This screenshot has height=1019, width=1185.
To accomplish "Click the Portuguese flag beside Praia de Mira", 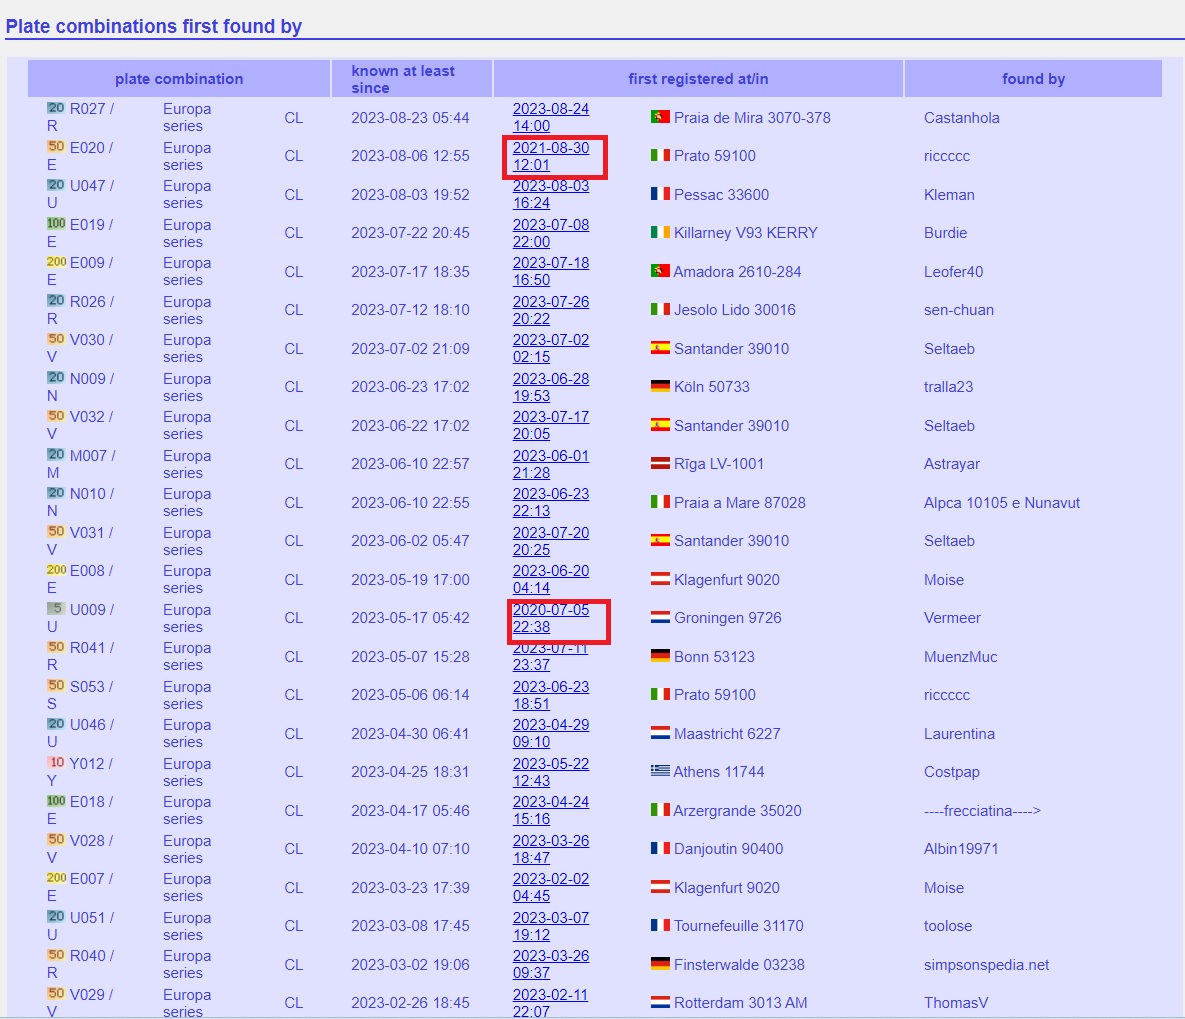I will 660,117.
